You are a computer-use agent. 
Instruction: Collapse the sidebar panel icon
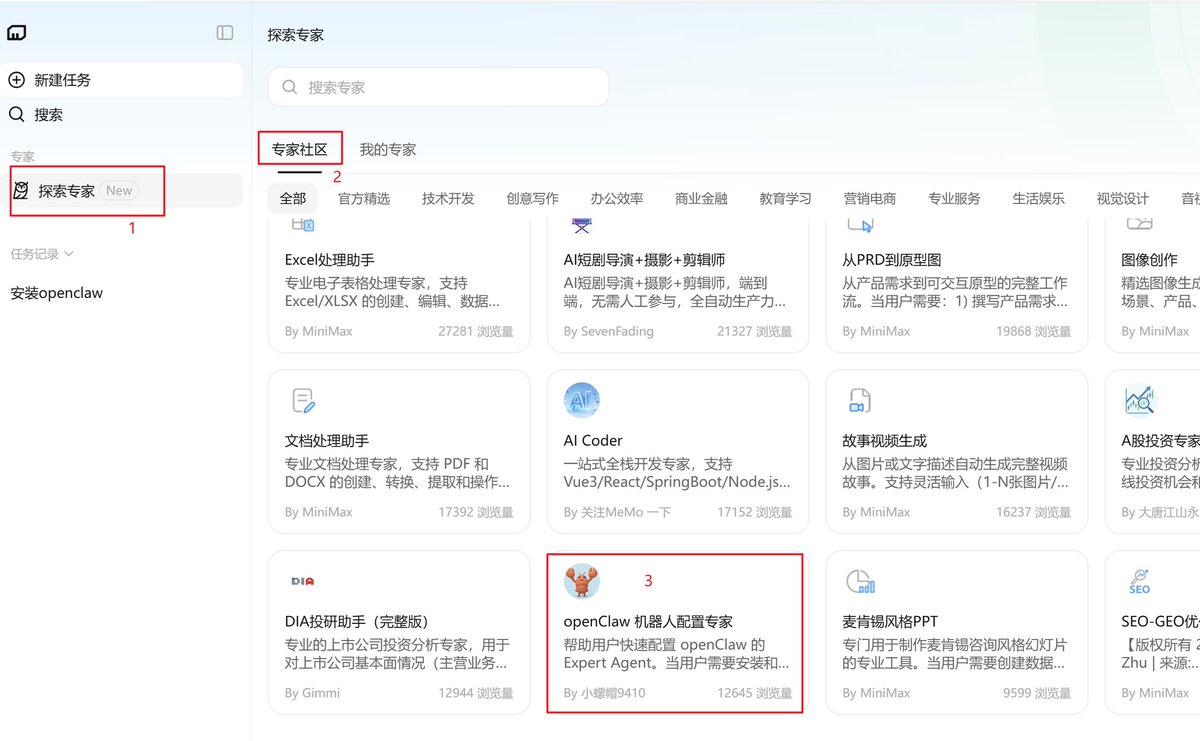tap(225, 33)
